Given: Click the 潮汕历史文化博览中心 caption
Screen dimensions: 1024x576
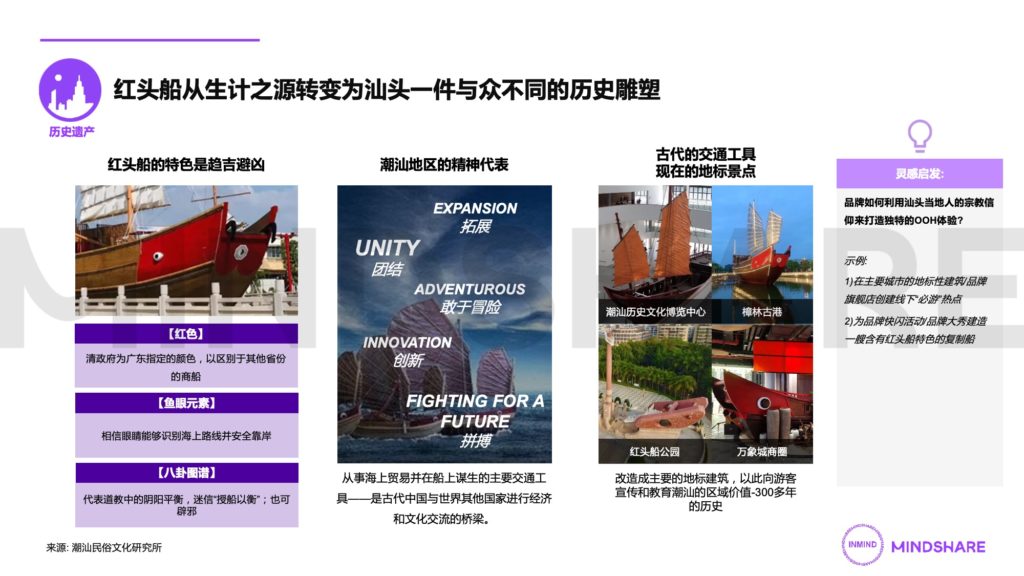Looking at the screenshot, I should [655, 312].
